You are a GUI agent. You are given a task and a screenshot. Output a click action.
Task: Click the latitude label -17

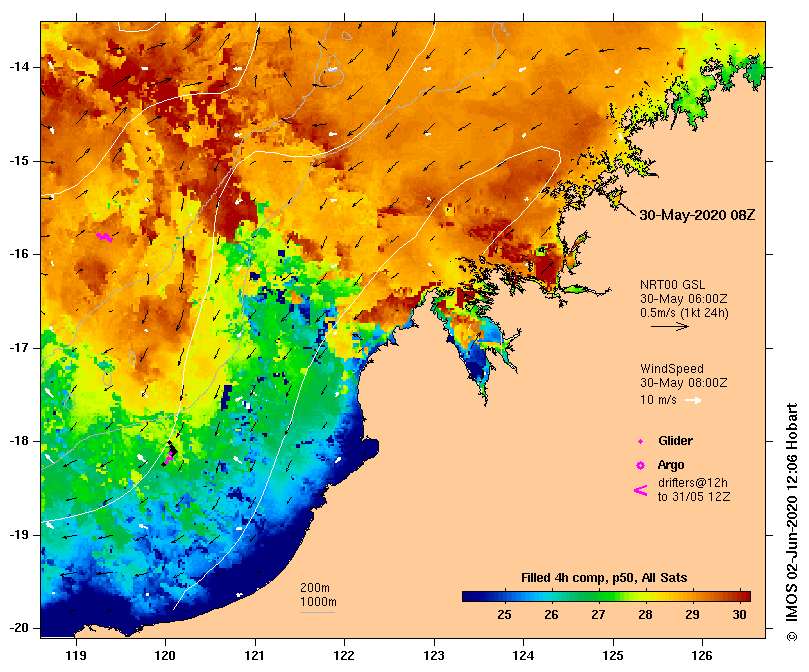tap(20, 348)
